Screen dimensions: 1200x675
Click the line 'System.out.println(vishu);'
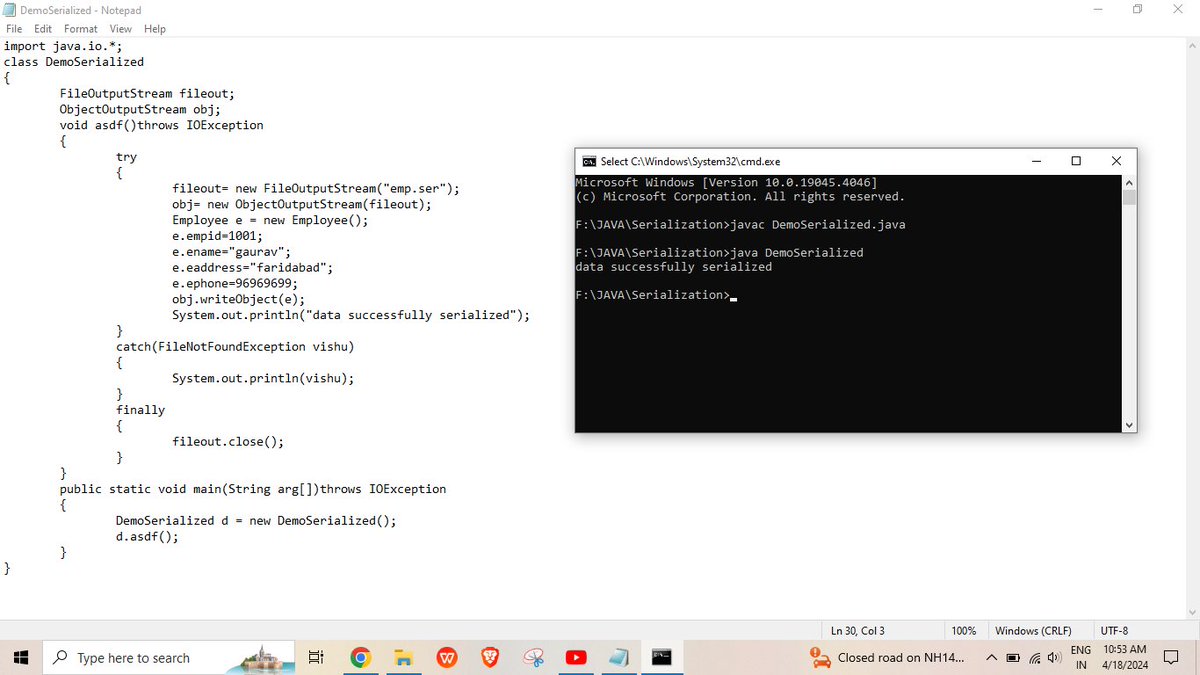263,378
